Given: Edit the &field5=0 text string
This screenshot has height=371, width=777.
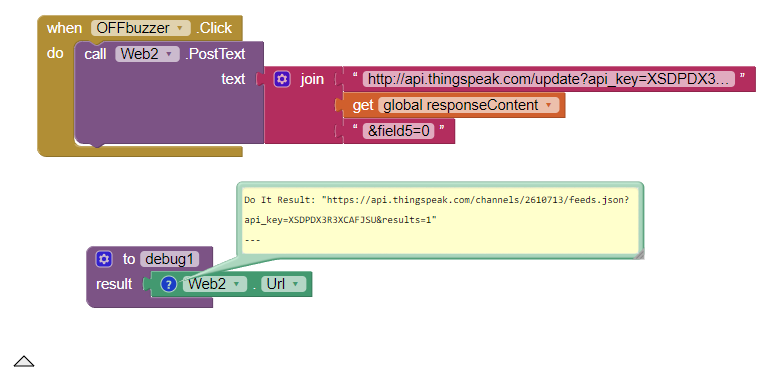Looking at the screenshot, I should point(398,131).
